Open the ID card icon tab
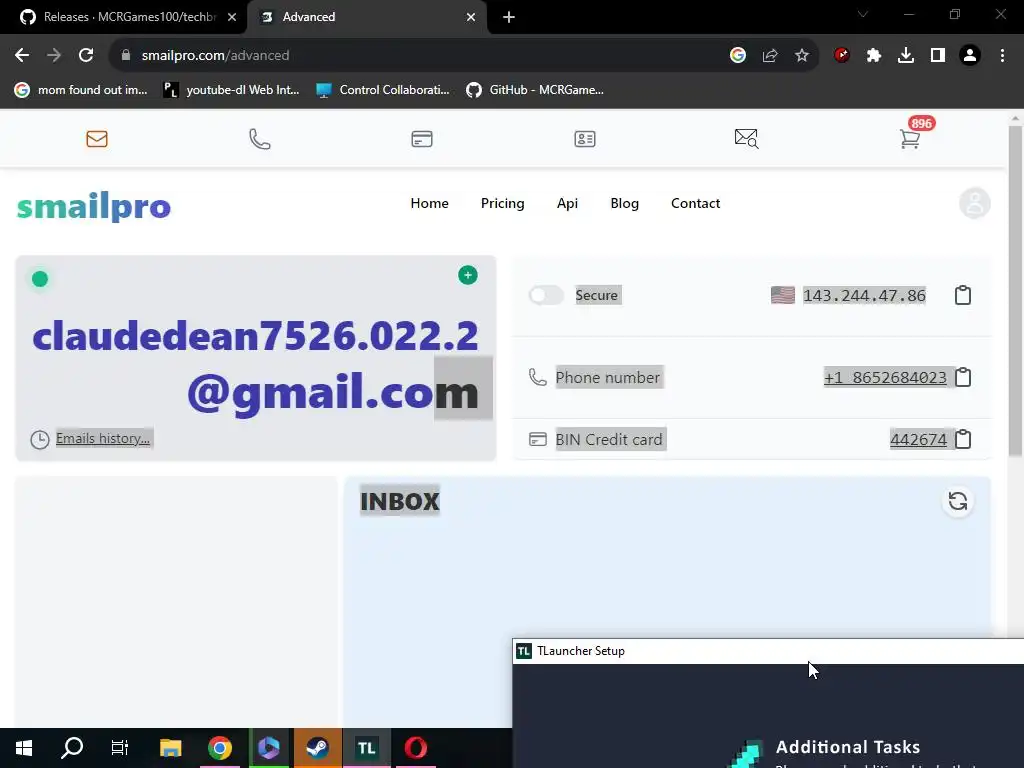Screen dimensions: 1024x768 pos(584,138)
